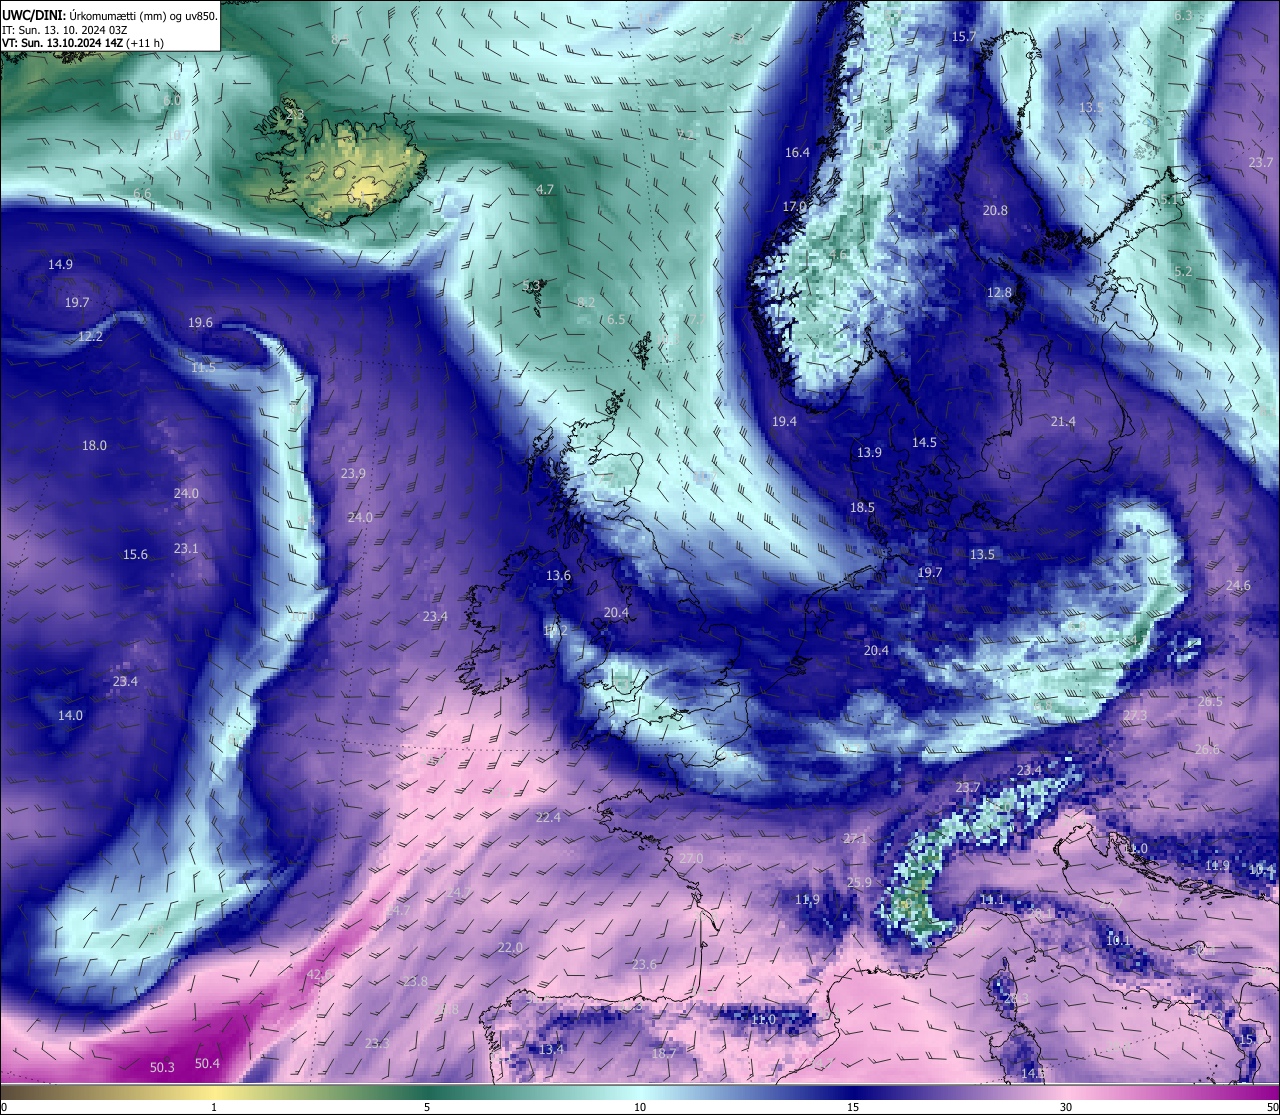Click the 23.6 value label
This screenshot has width=1280, height=1115.
645,964
